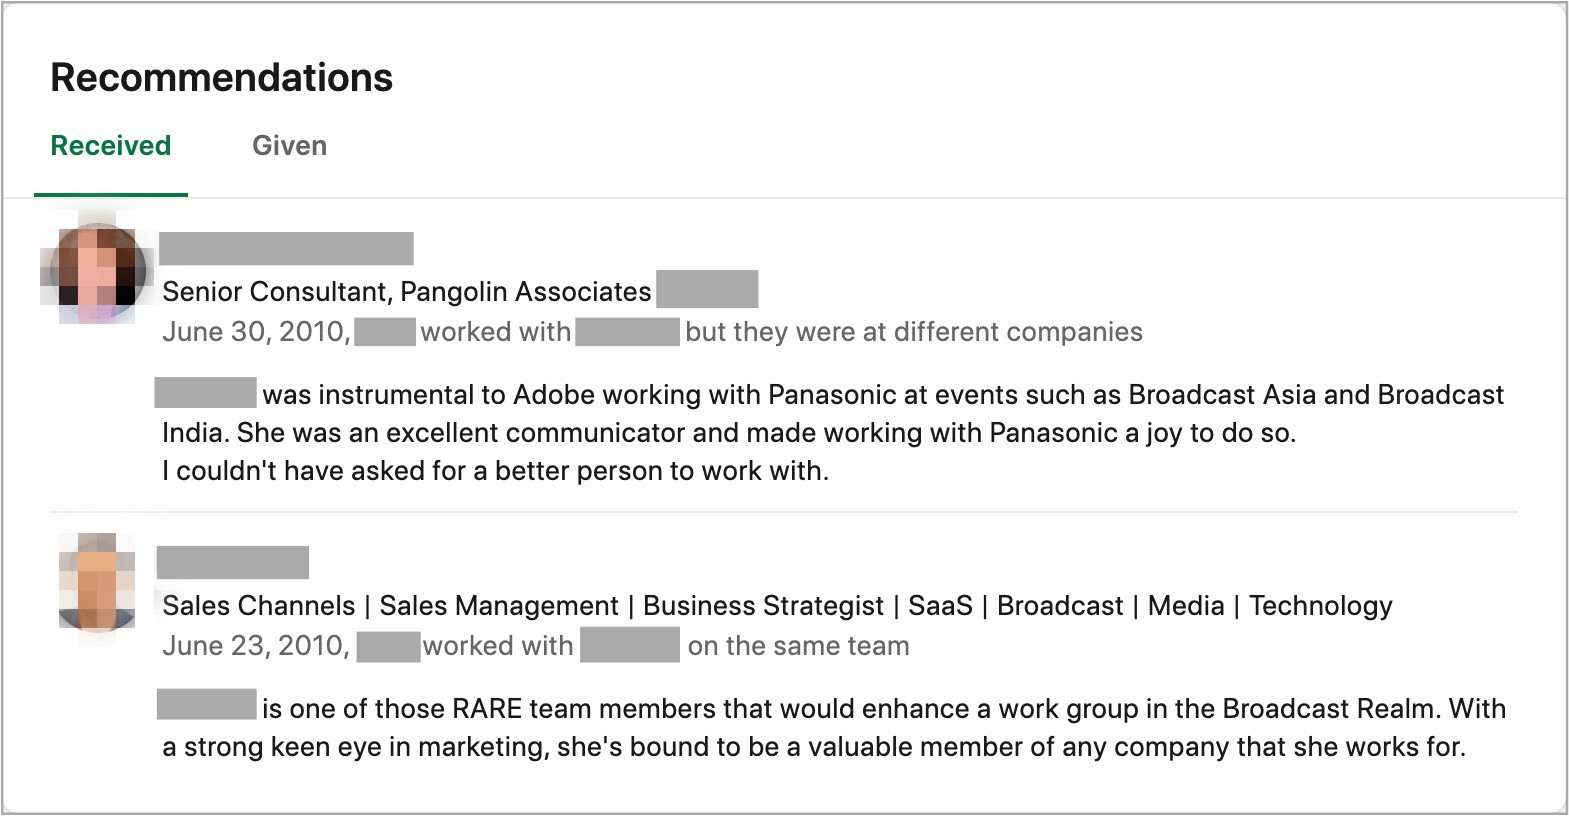The width and height of the screenshot is (1569, 816).
Task: Click the redacted block after Pangolin Associates
Action: coord(707,289)
